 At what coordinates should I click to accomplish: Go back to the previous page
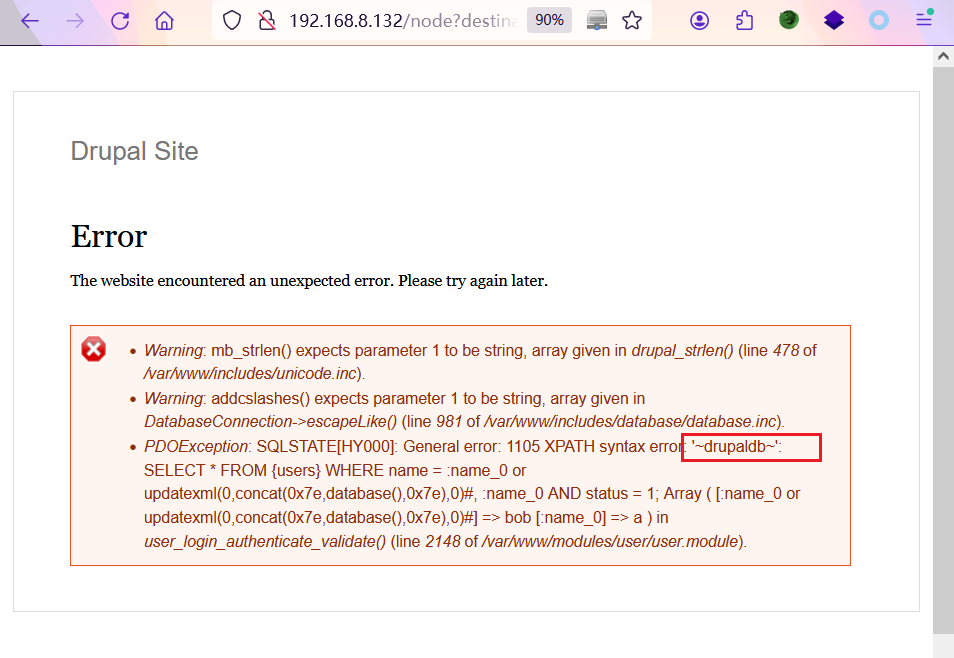point(29,21)
